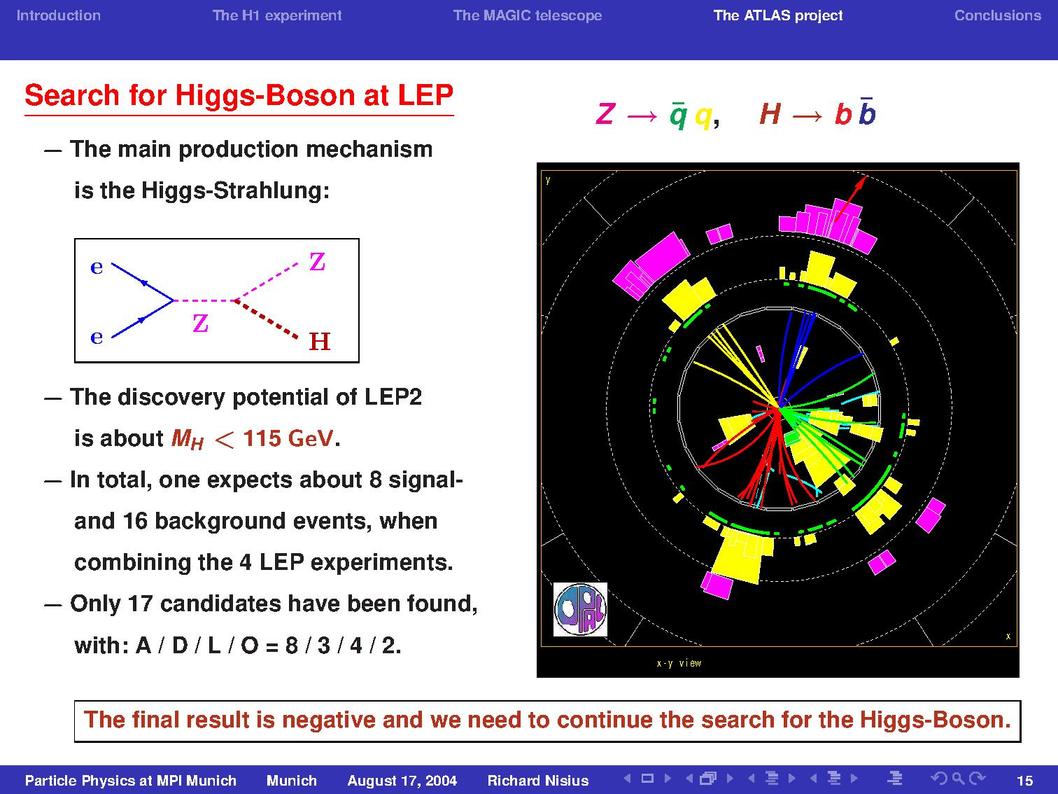Go to the previous subsection arrow

[751, 778]
